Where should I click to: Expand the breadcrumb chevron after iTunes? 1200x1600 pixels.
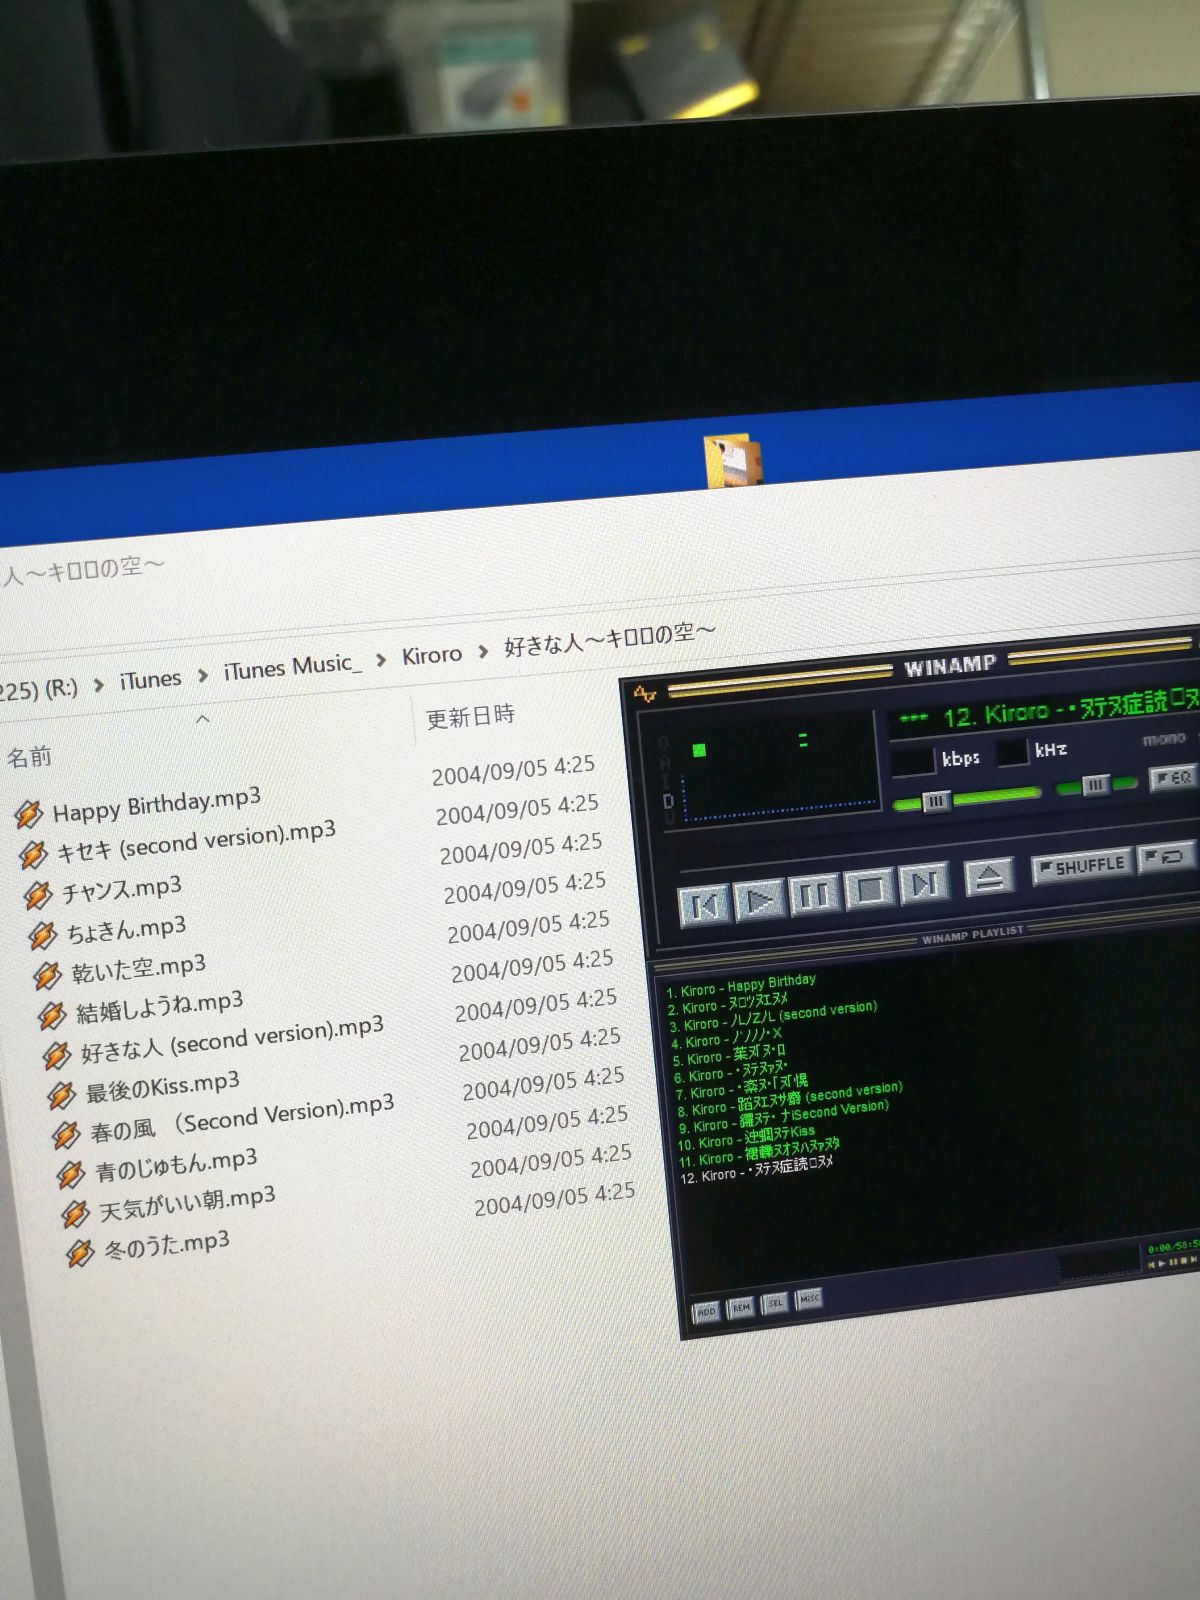pos(203,676)
